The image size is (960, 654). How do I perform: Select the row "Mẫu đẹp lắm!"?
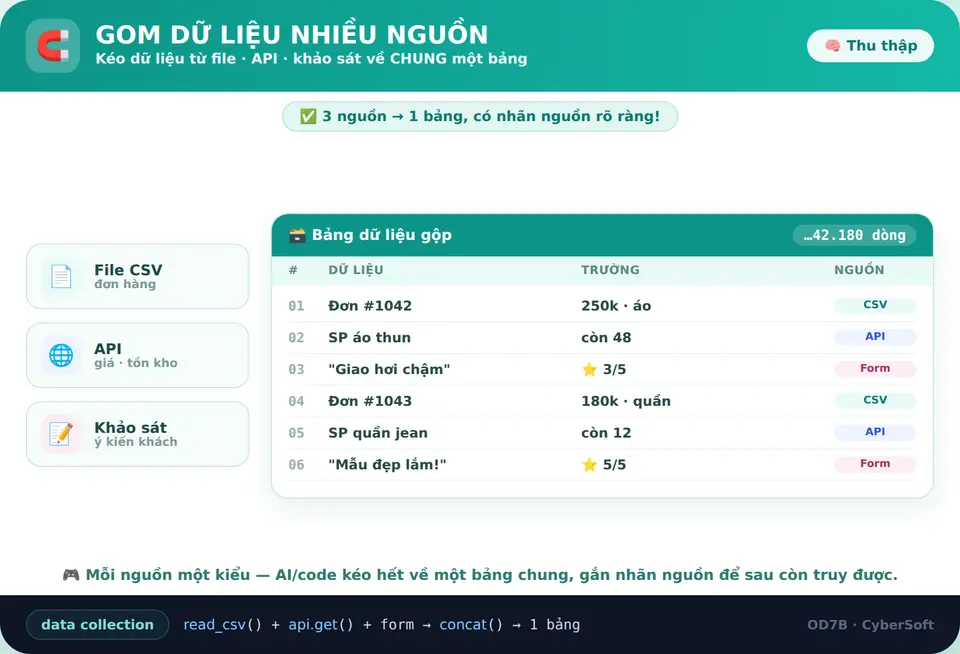(x=602, y=465)
